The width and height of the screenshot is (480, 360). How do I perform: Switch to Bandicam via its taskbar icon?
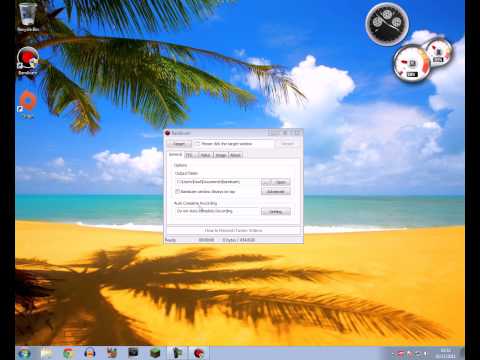coord(199,353)
